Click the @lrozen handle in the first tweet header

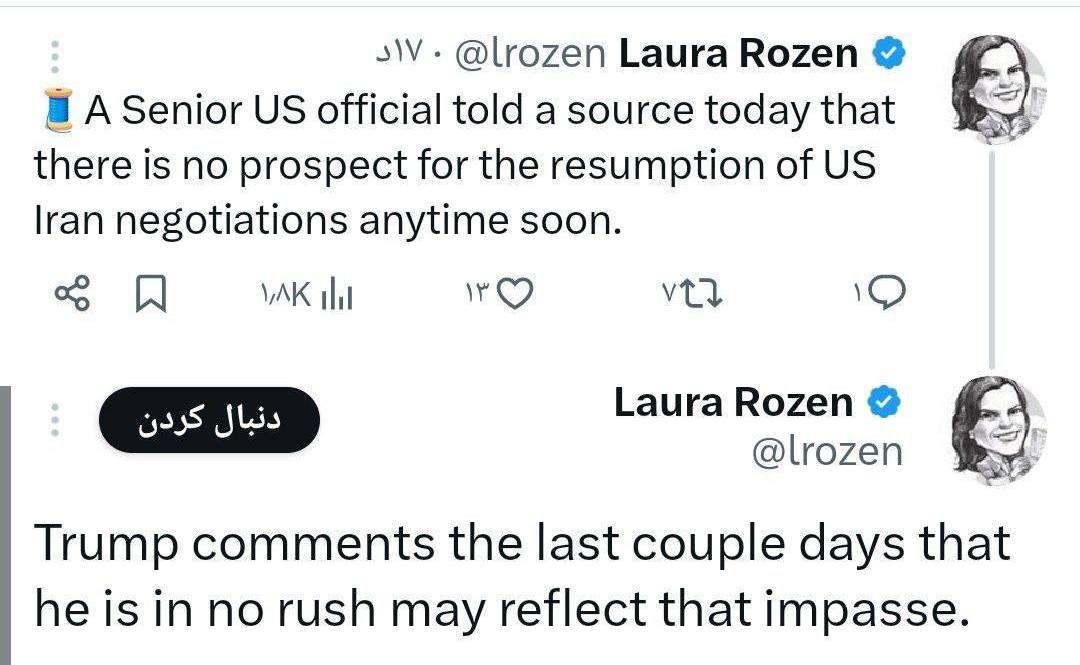[x=530, y=53]
